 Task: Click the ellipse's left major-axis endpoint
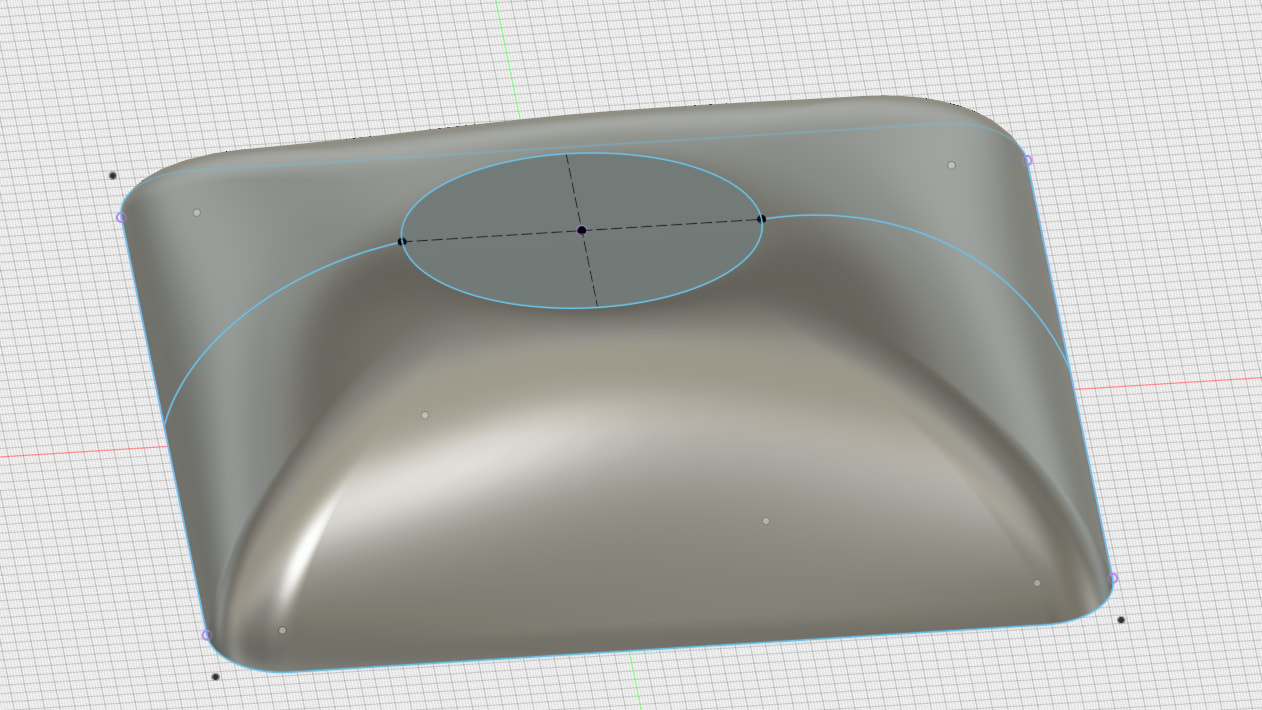(x=402, y=241)
